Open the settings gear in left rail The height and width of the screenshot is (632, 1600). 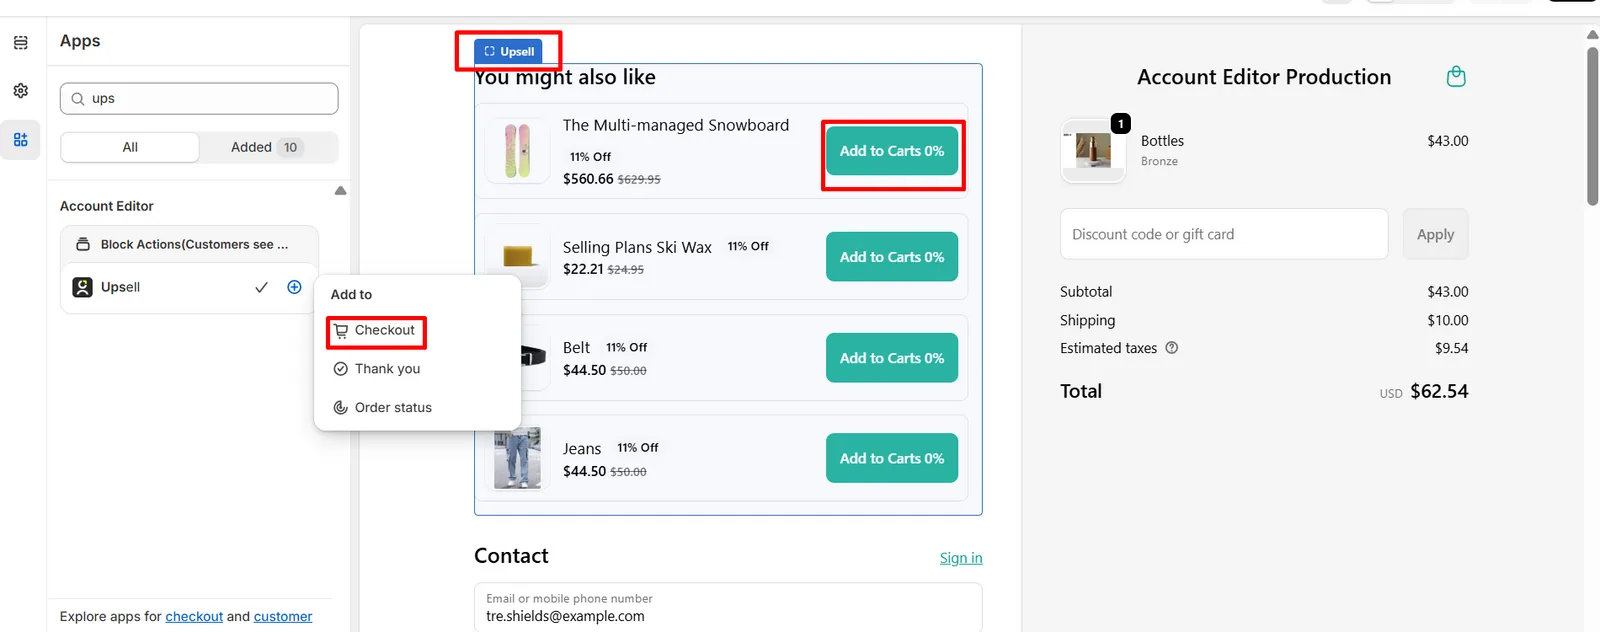point(21,91)
